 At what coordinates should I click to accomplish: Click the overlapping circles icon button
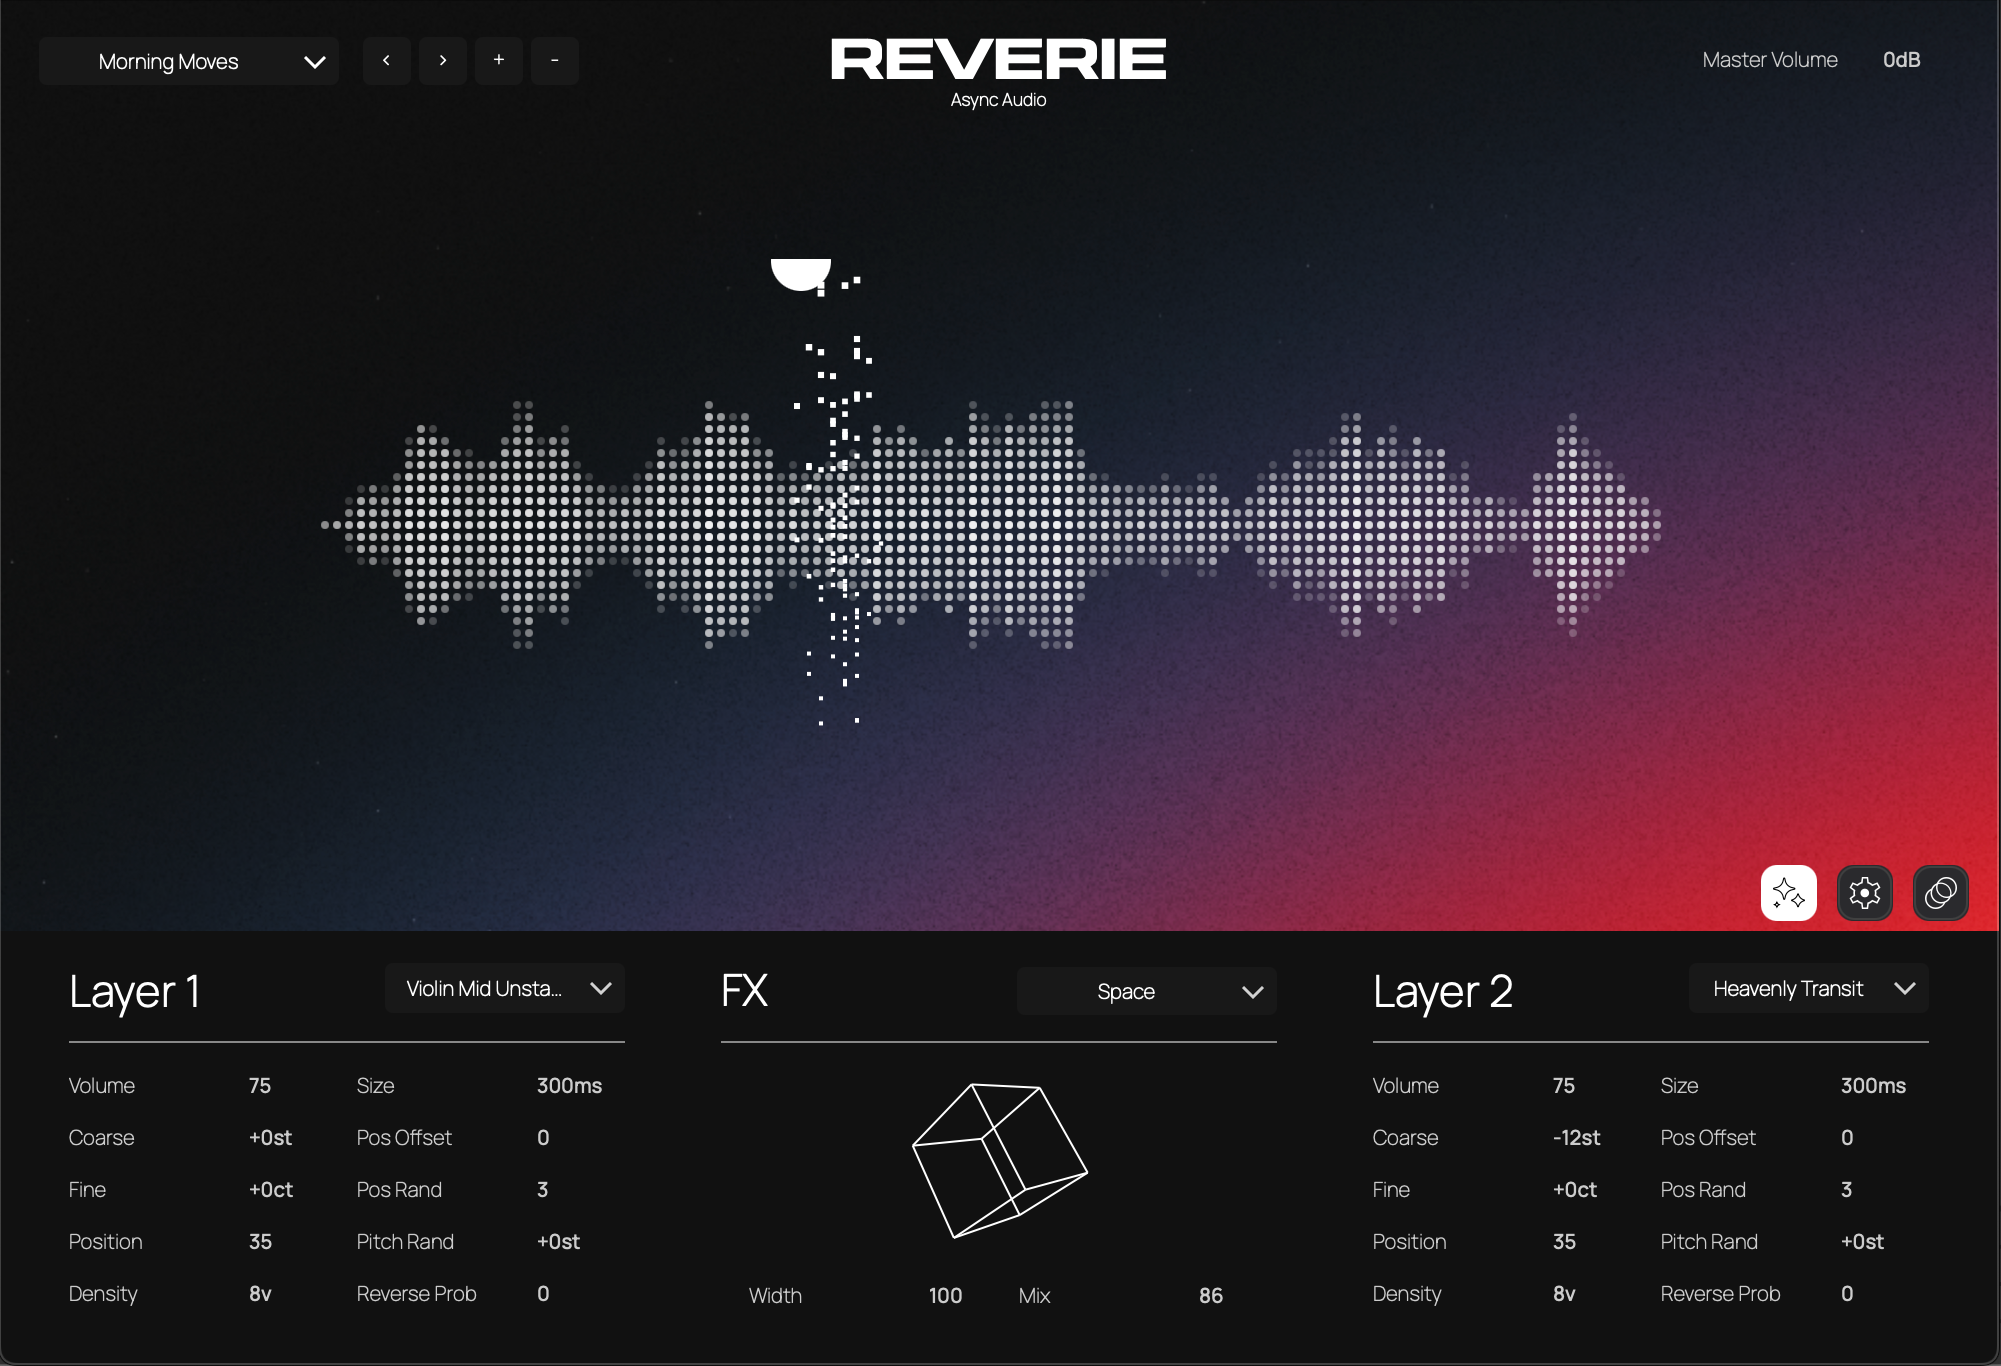coord(1940,893)
